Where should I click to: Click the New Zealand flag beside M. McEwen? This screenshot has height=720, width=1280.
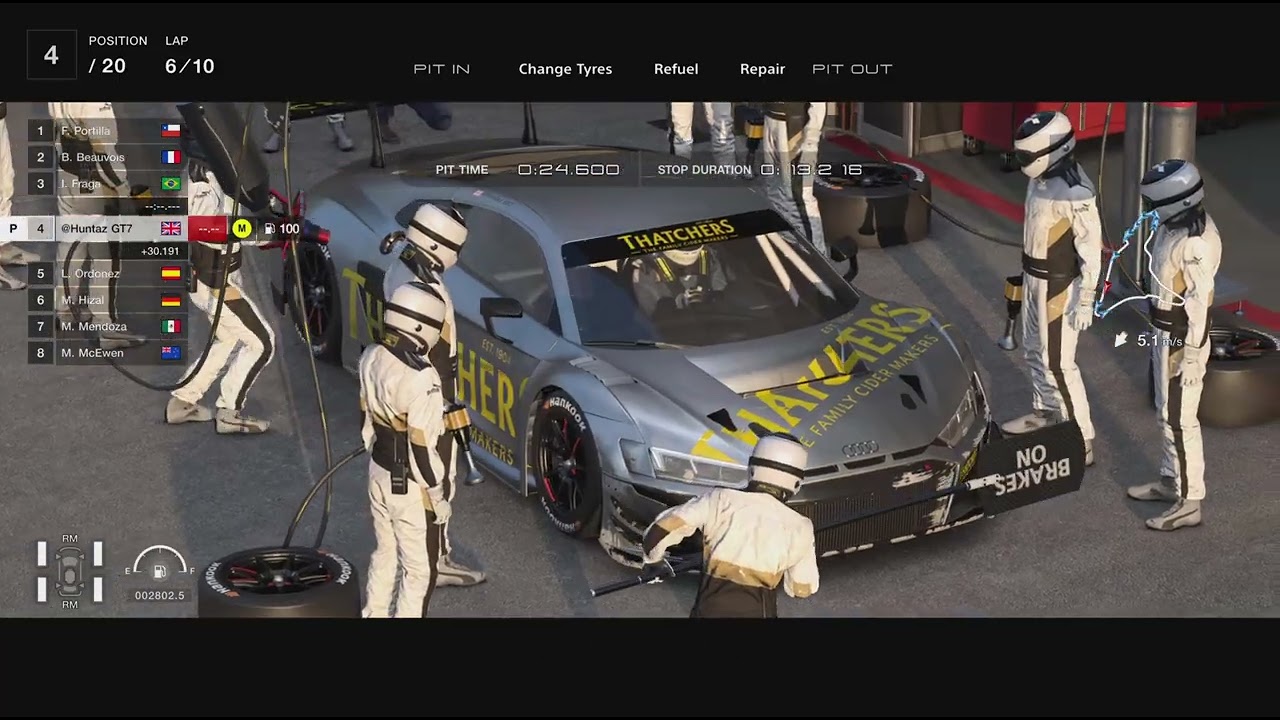[x=171, y=353]
